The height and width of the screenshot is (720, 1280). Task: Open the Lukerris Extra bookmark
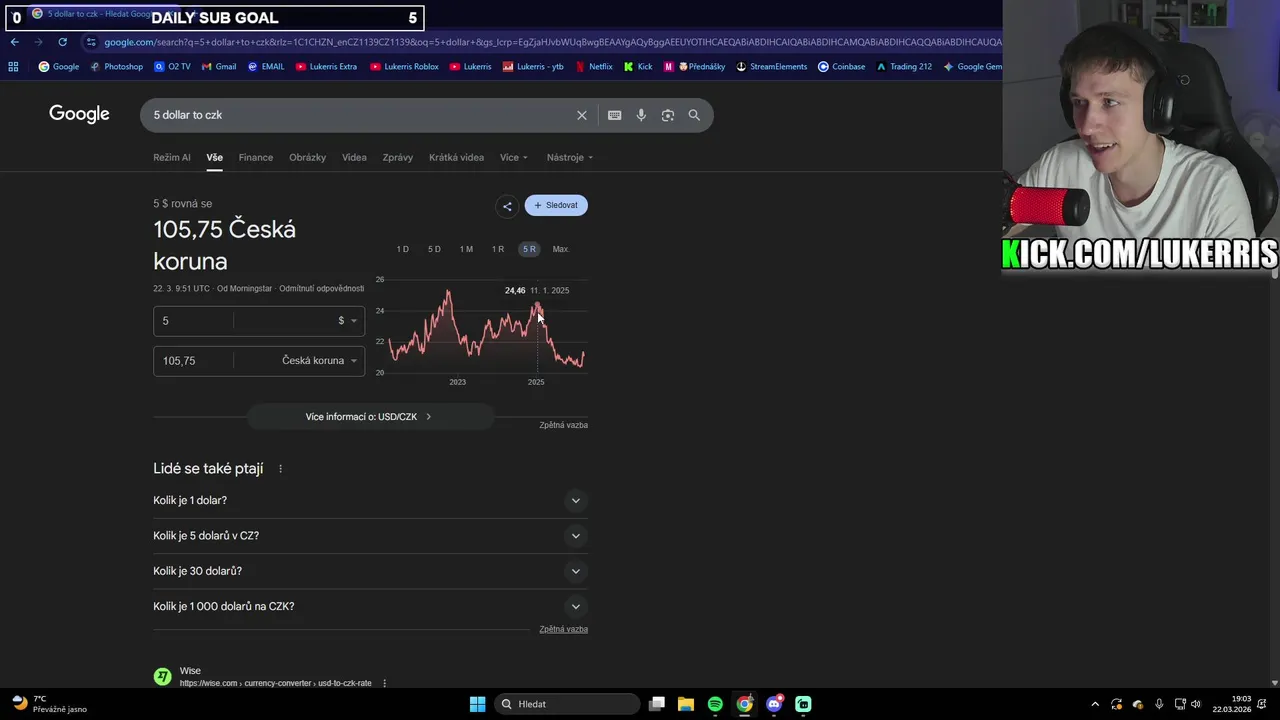click(326, 67)
